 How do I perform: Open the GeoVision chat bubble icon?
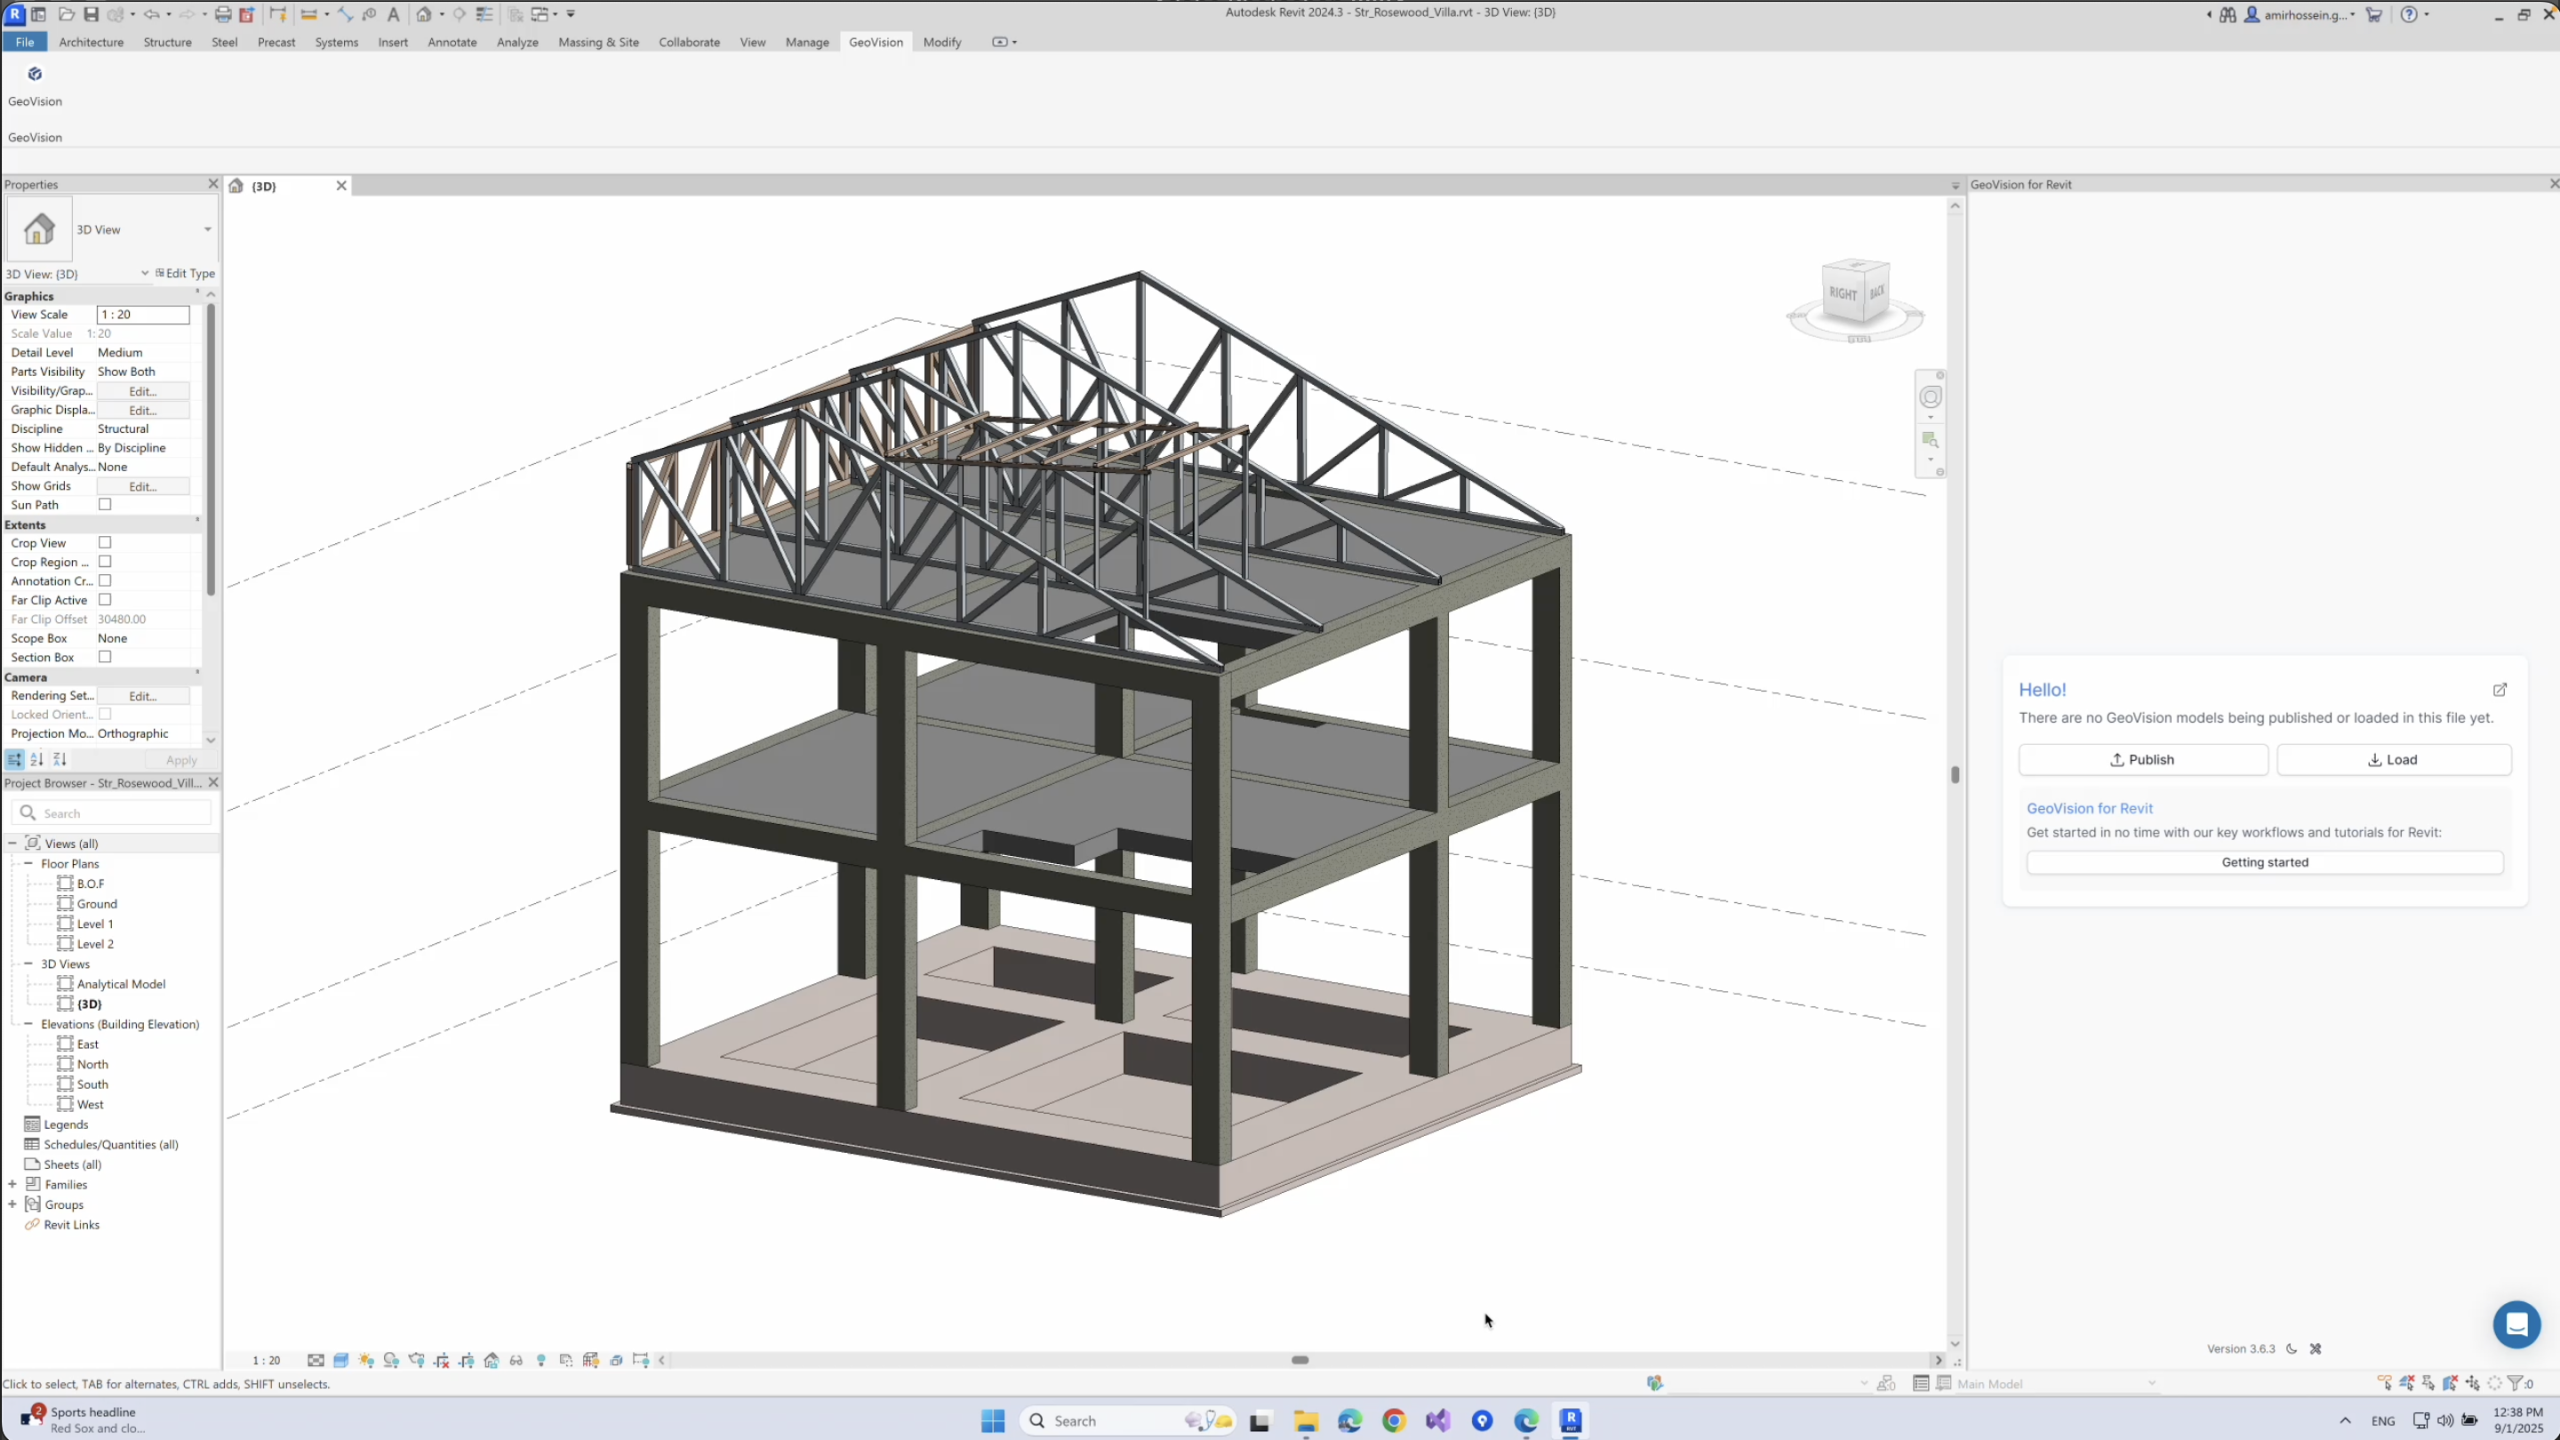(2516, 1324)
